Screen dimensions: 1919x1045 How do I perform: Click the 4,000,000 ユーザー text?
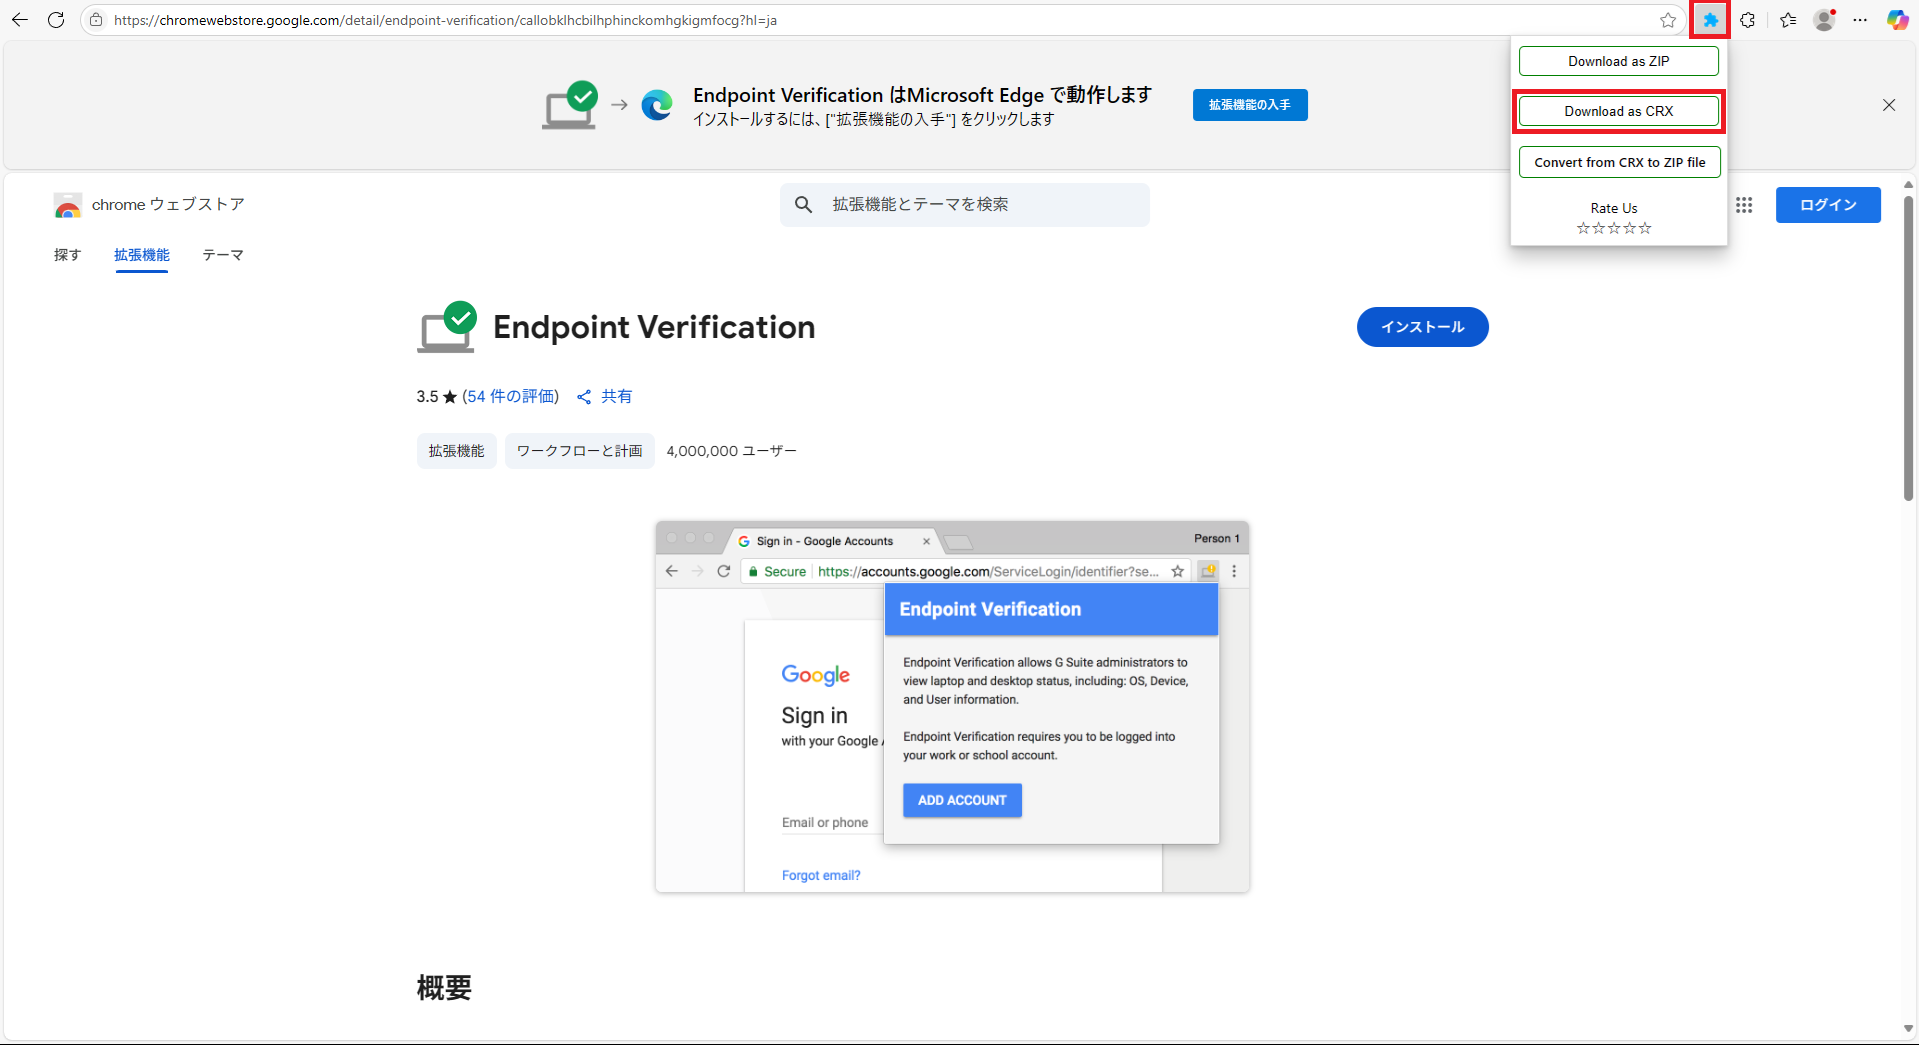tap(731, 451)
